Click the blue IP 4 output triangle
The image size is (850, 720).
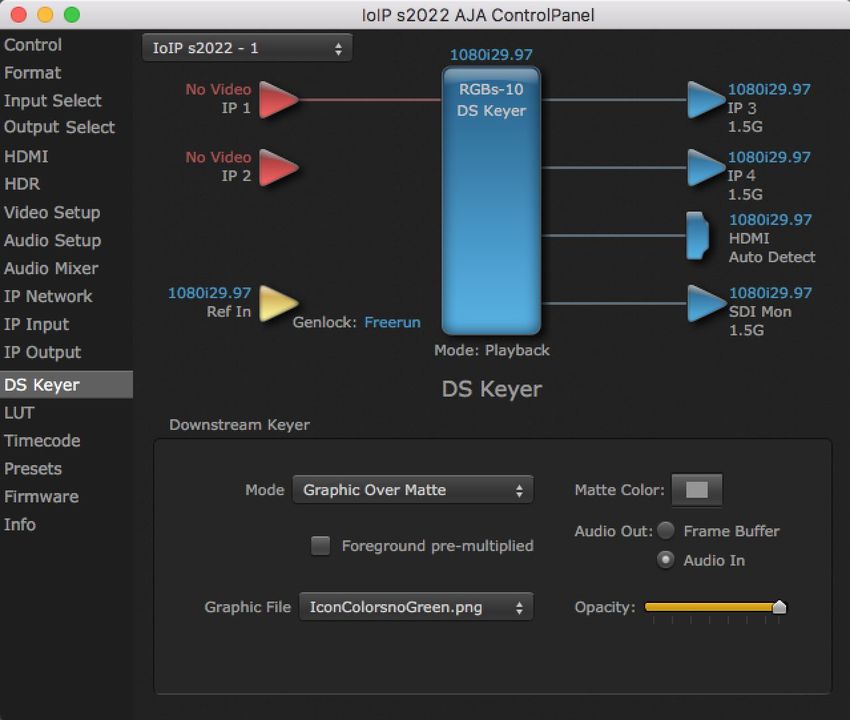706,168
